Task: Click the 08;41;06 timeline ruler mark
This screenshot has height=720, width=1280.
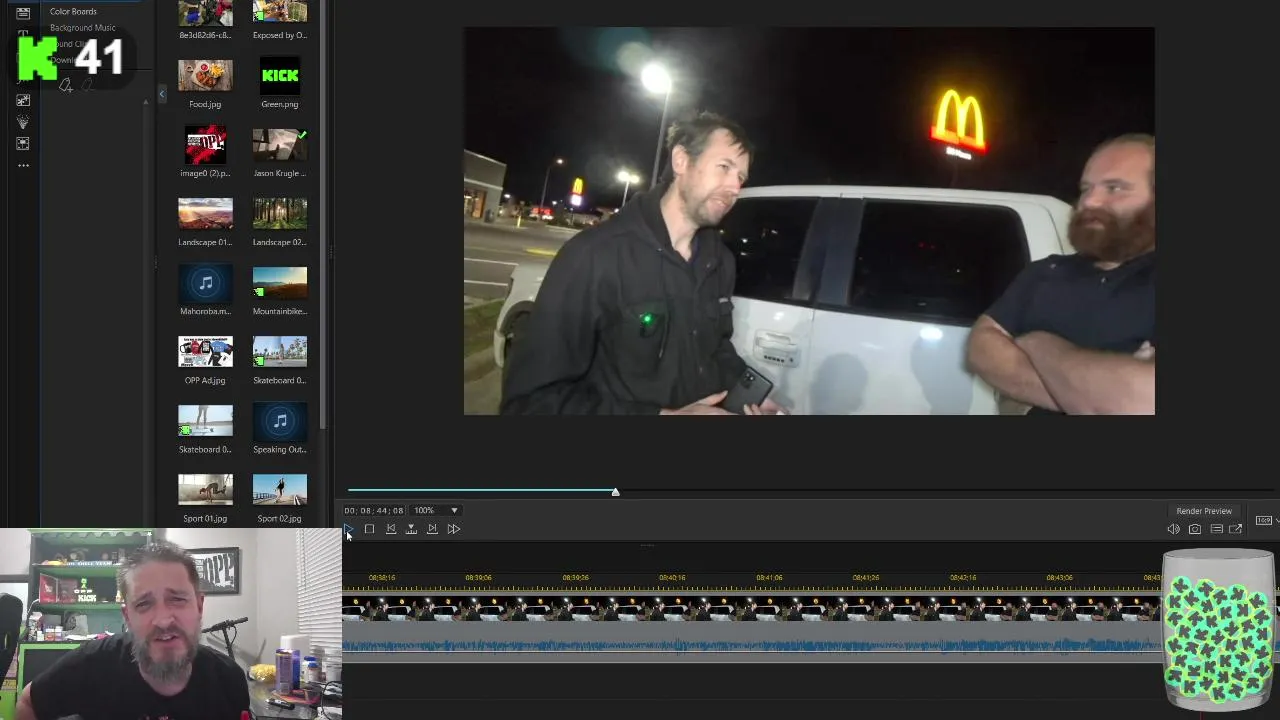Action: [769, 578]
